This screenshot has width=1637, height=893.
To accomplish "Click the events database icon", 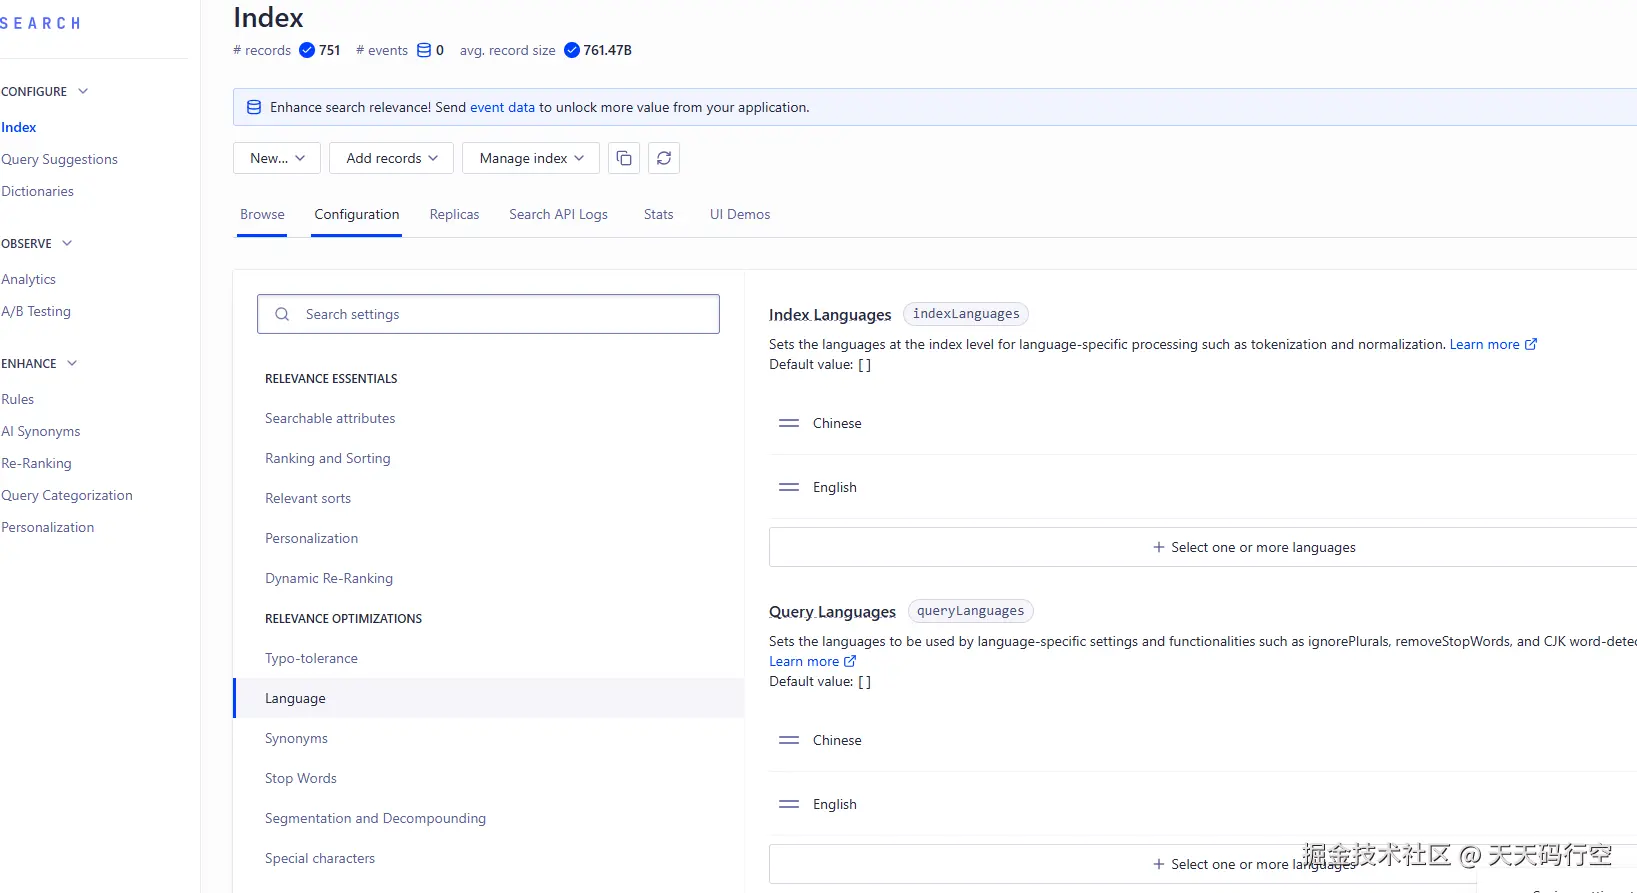I will (x=424, y=50).
